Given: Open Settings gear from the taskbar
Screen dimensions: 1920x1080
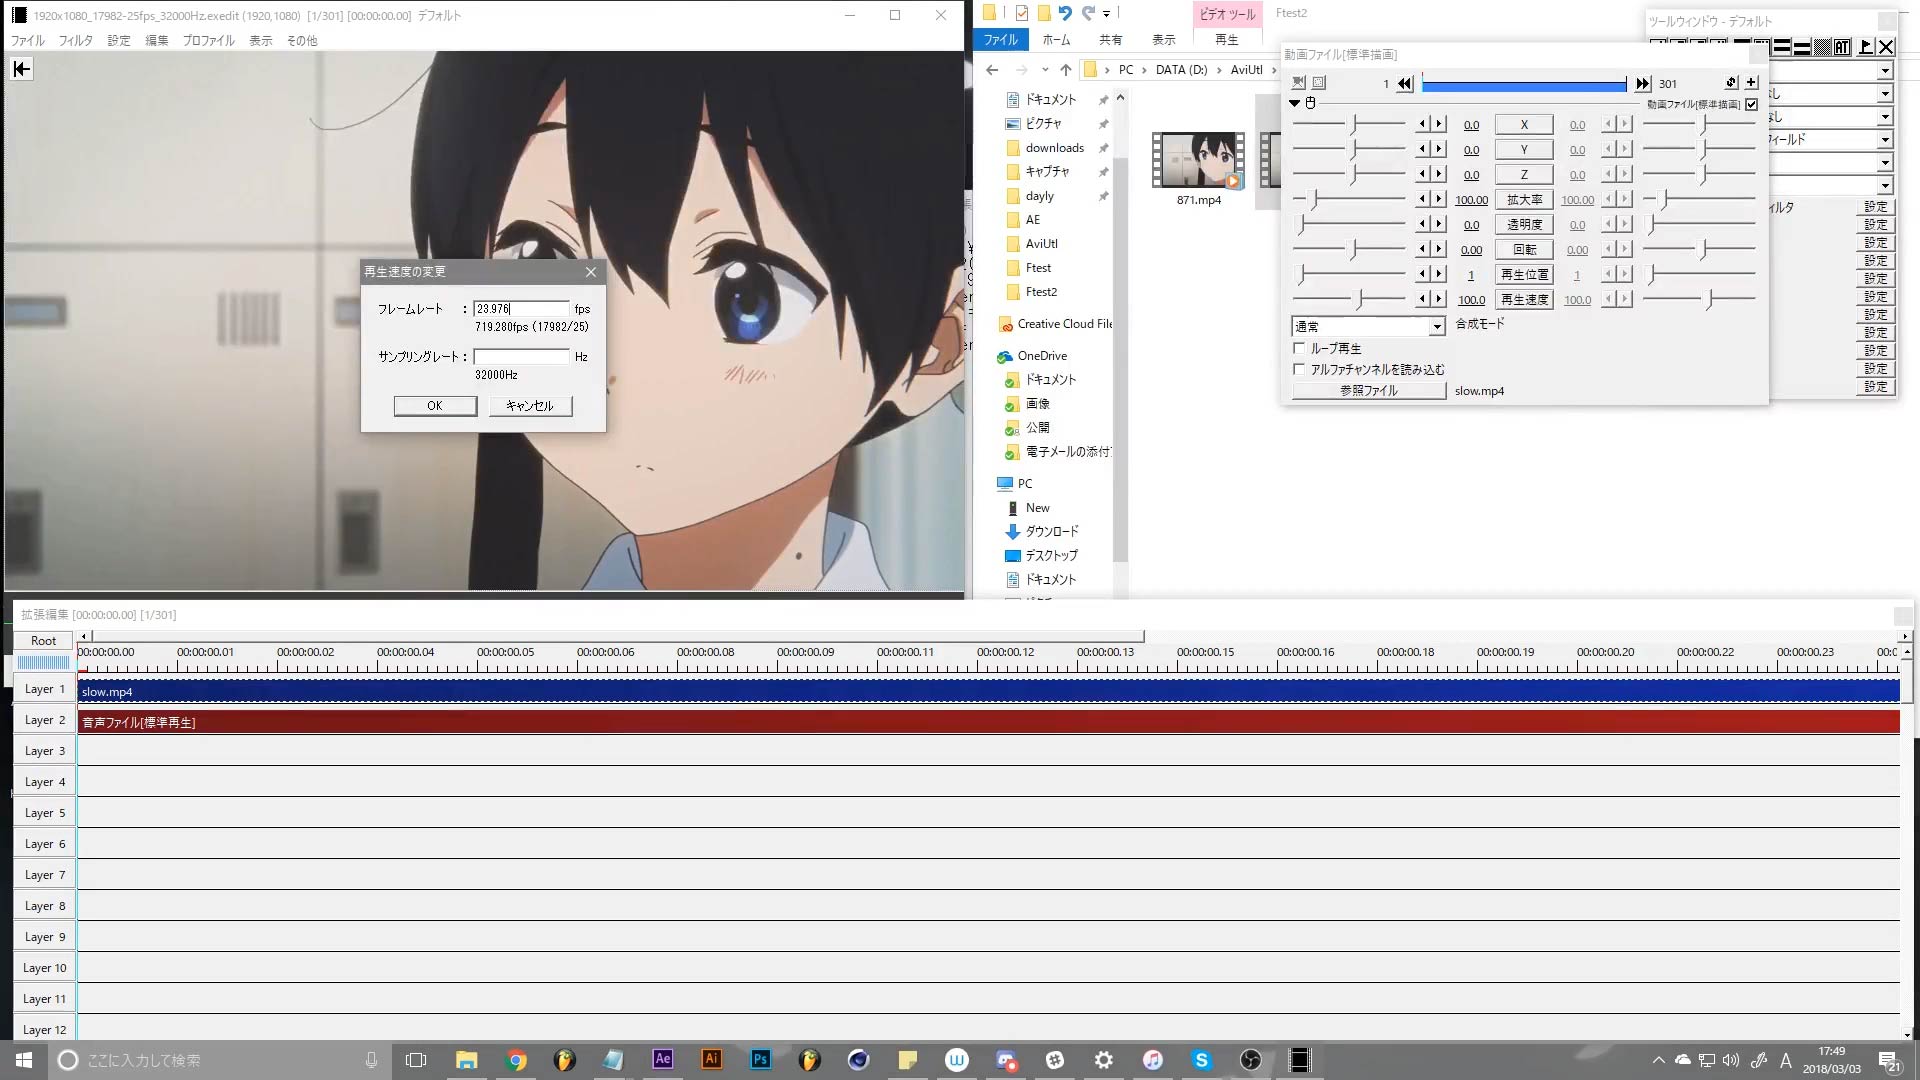Looking at the screenshot, I should (x=1103, y=1060).
